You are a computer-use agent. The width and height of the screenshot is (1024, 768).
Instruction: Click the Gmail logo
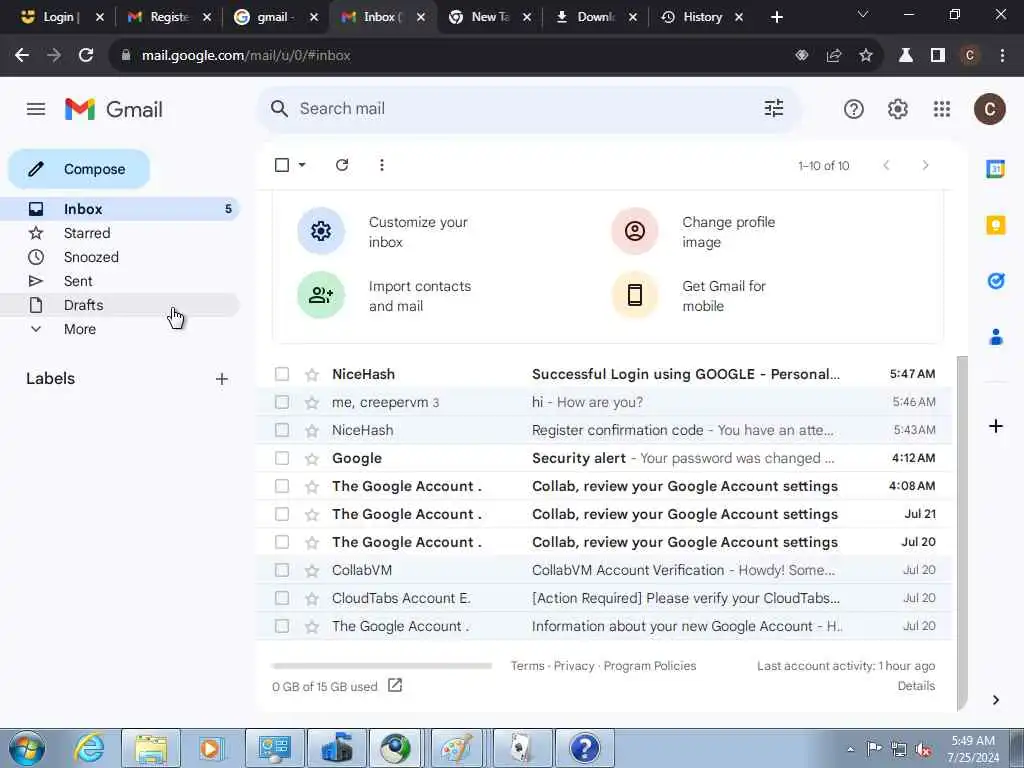[114, 109]
